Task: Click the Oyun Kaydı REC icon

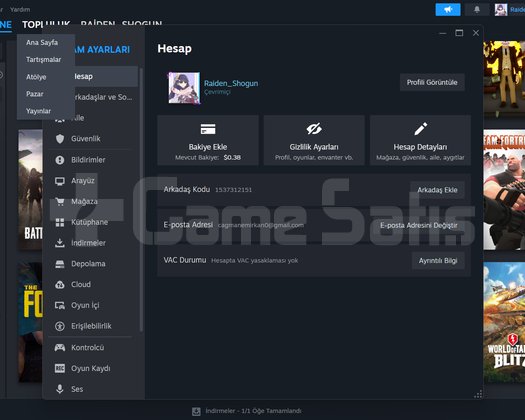Action: 60,368
